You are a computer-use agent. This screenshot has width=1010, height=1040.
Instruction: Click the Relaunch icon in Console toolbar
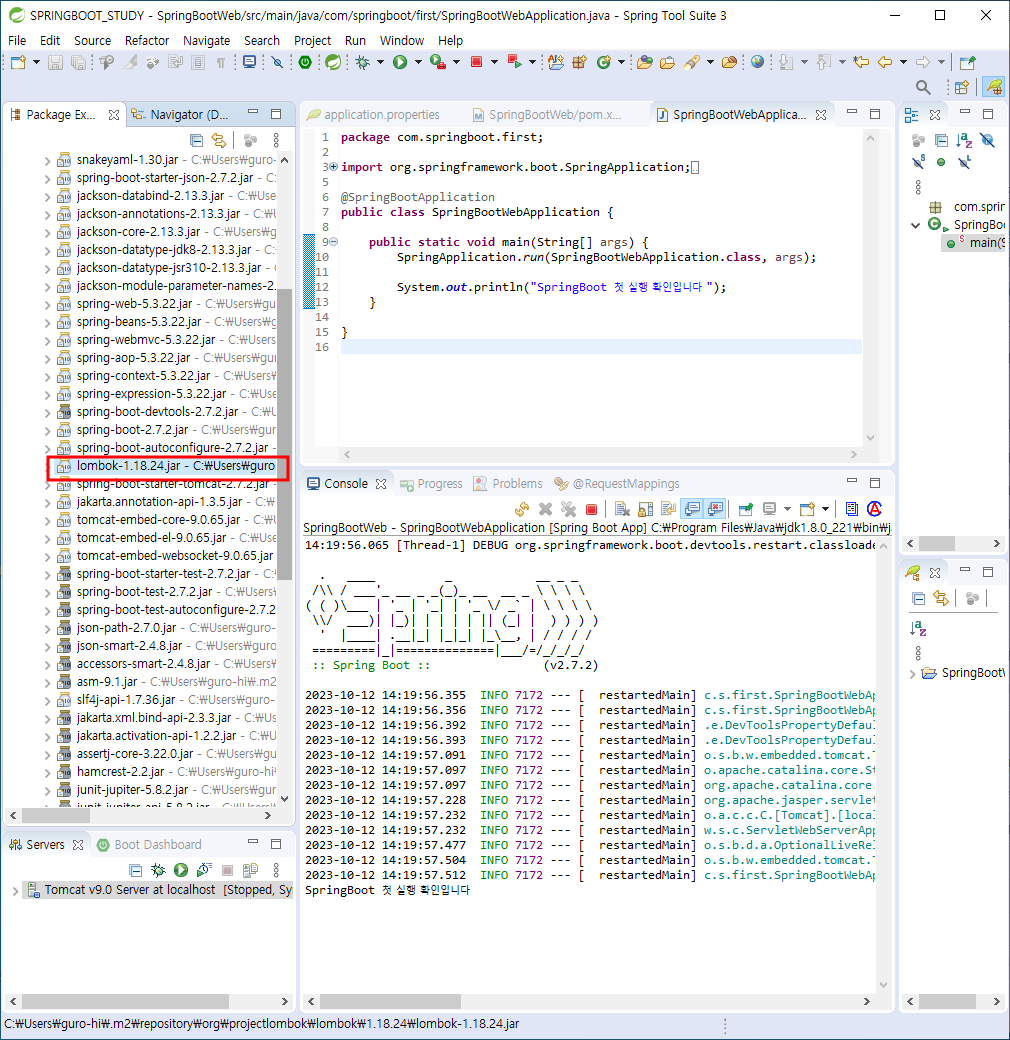(x=522, y=509)
